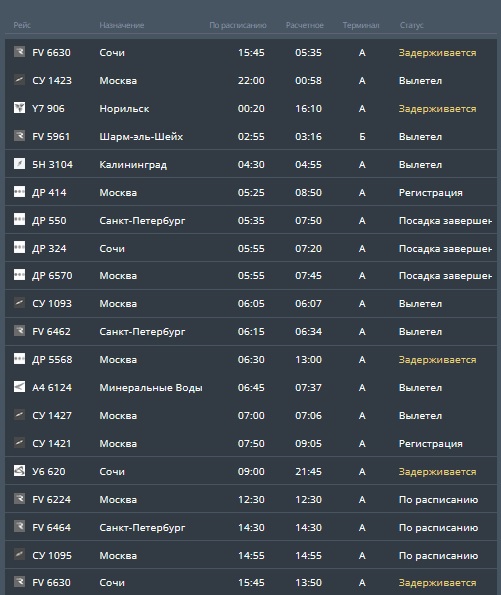Click the airline logo beside СУ 1421
Image resolution: width=501 pixels, height=595 pixels.
click(19, 442)
